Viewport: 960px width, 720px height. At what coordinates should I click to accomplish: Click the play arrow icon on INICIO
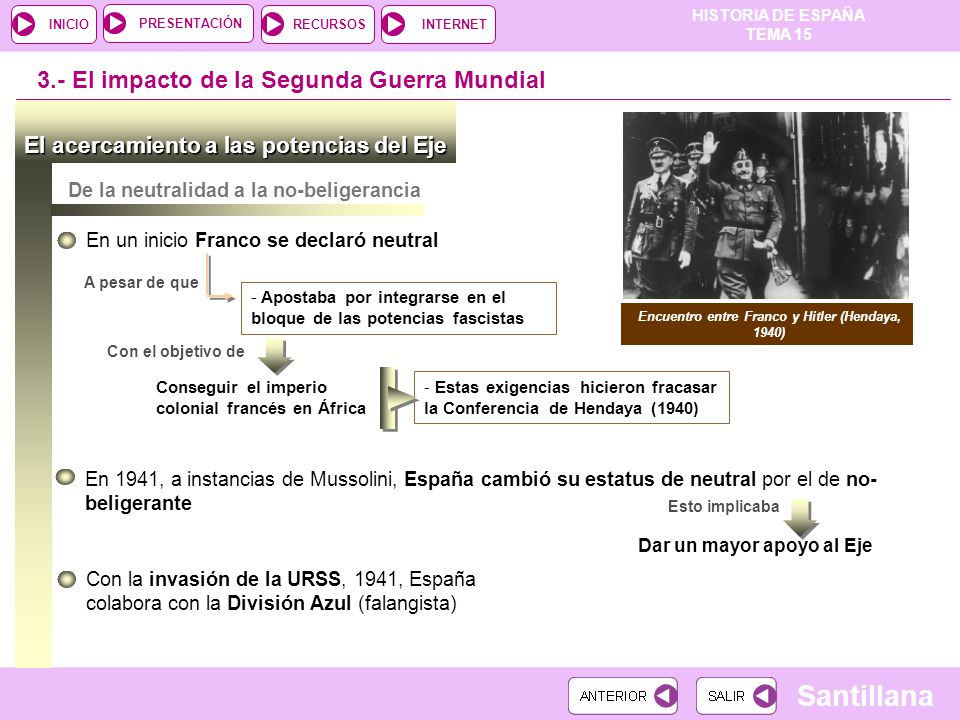24,24
